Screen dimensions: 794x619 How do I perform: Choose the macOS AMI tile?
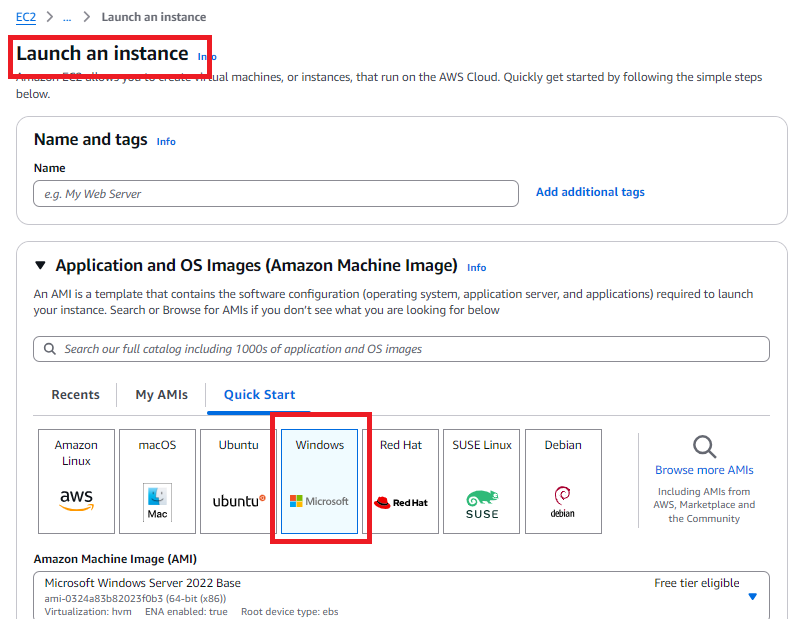(x=157, y=481)
